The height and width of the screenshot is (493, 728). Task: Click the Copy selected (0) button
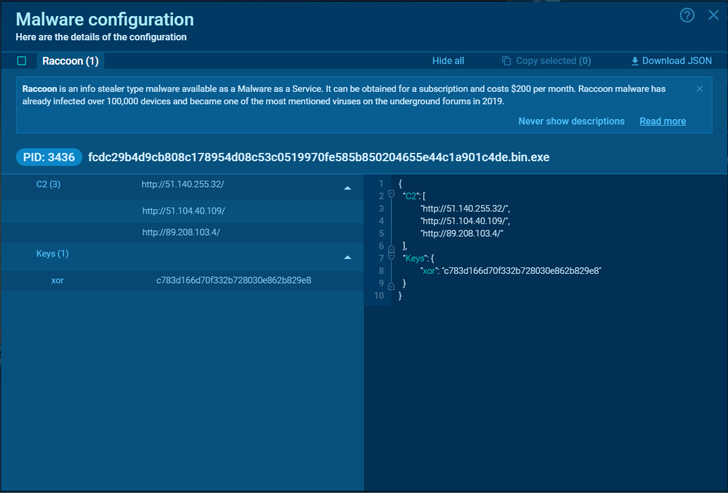click(x=546, y=61)
